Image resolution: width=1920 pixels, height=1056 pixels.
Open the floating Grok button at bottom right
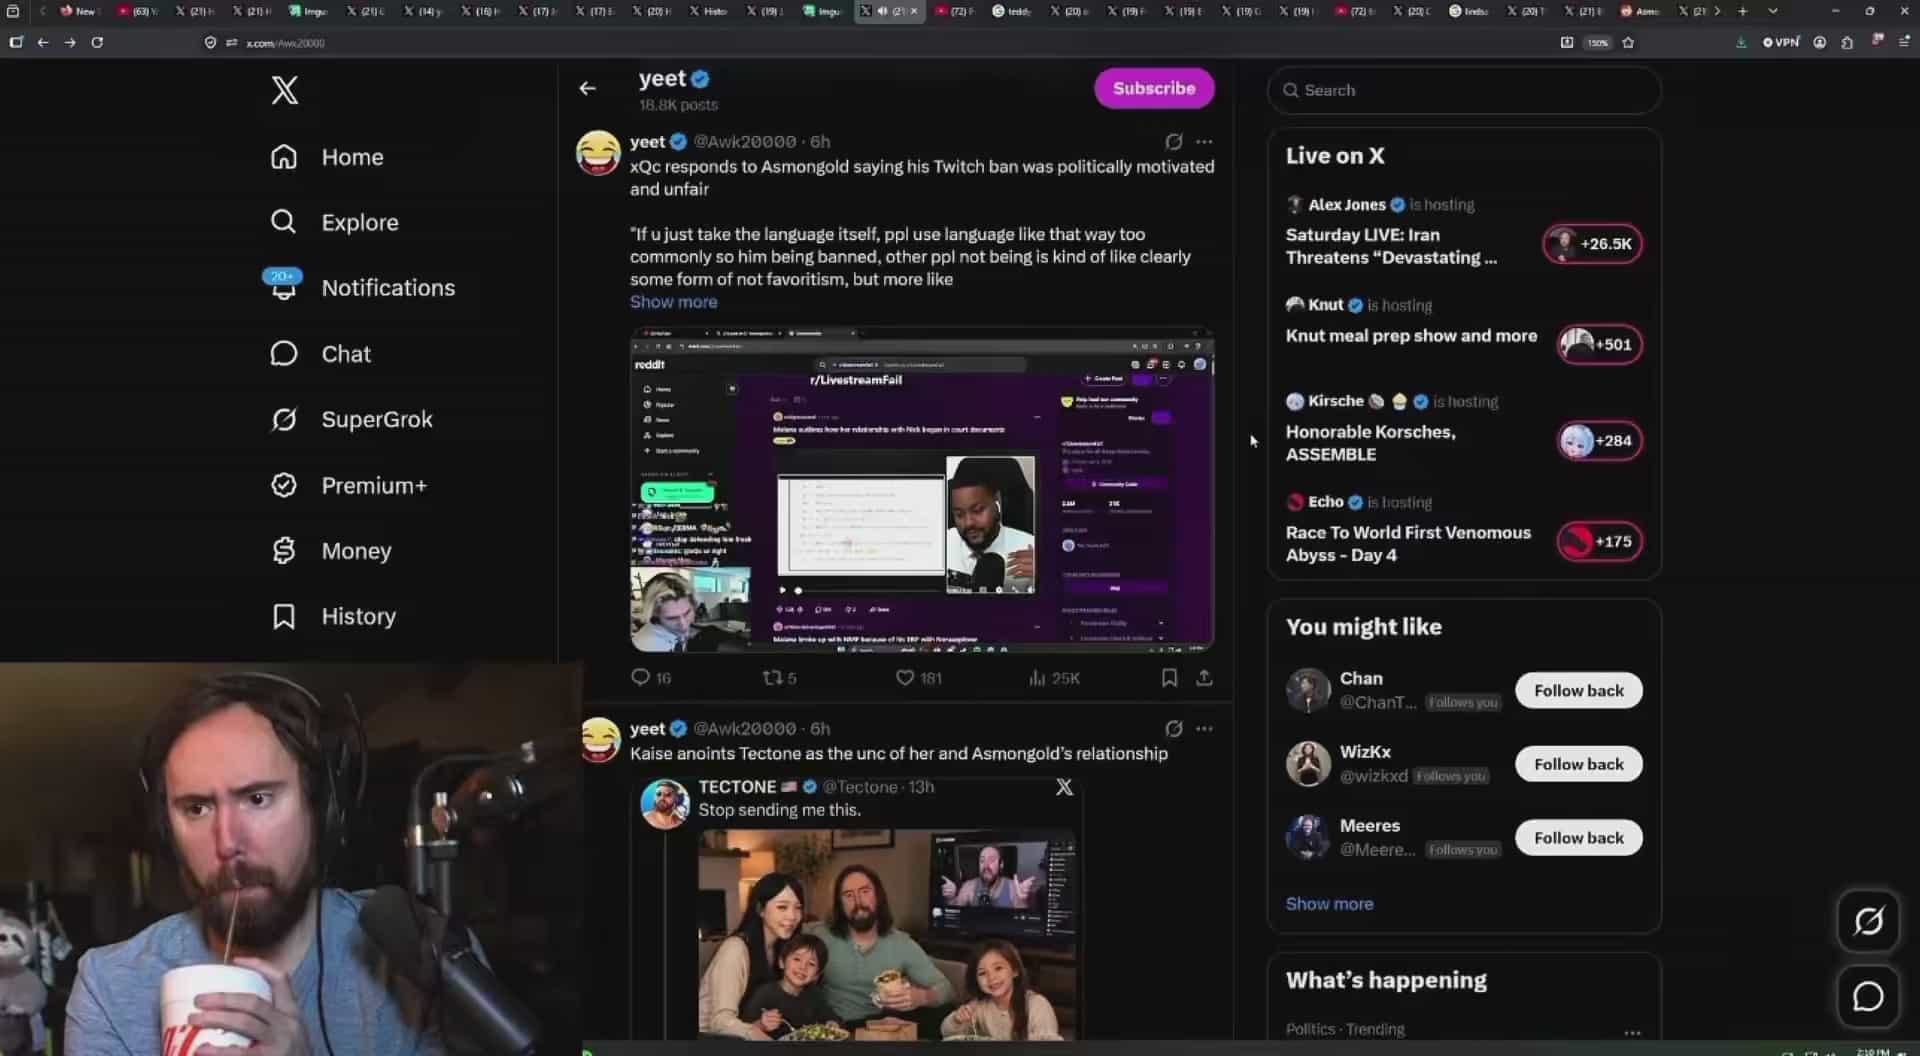[1867, 921]
